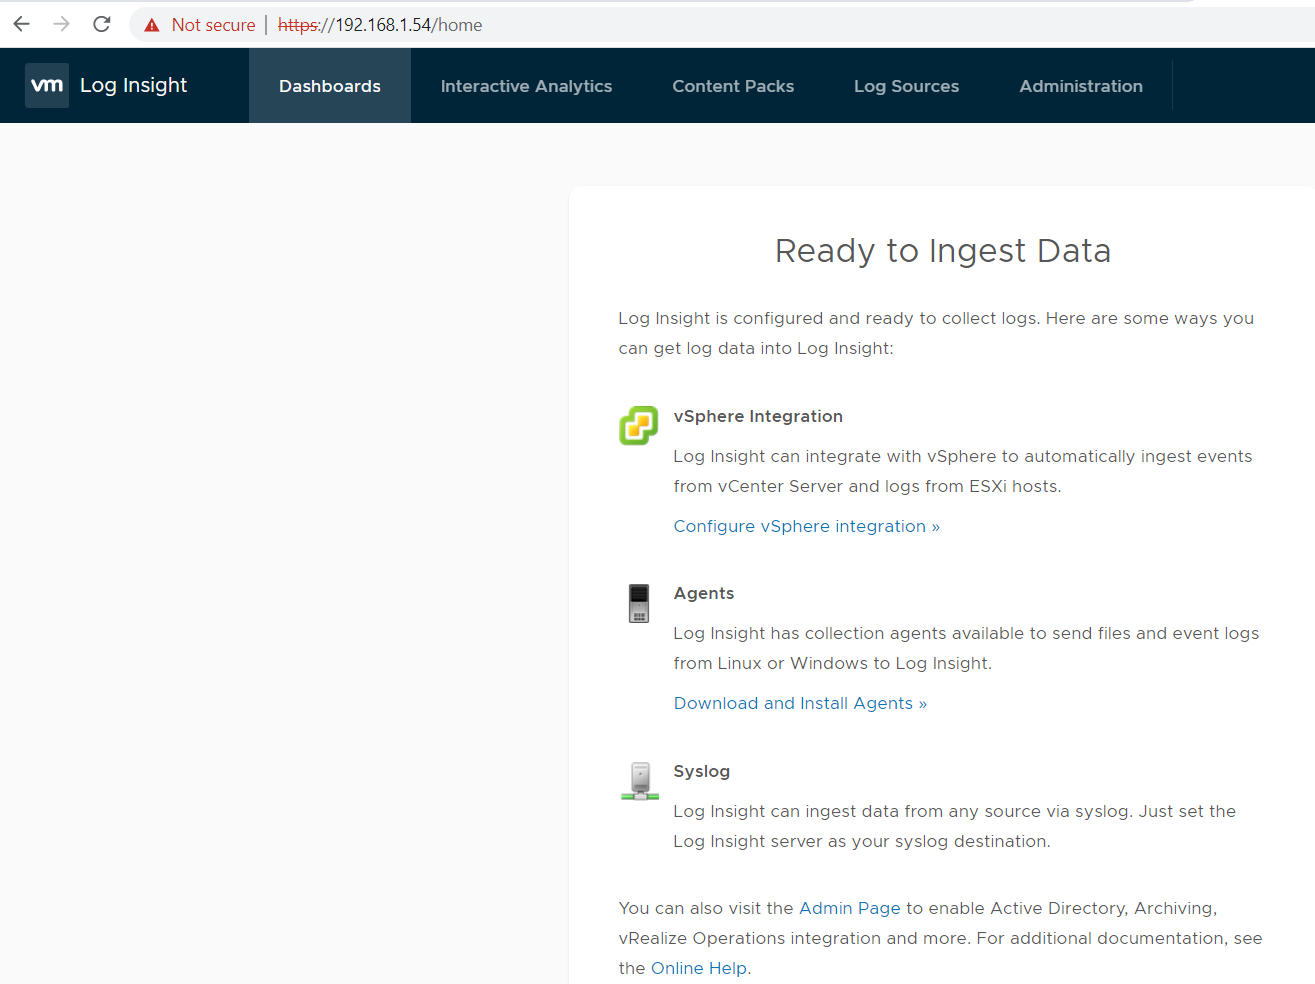Click the browser back arrow
This screenshot has height=984, width=1315.
(22, 24)
